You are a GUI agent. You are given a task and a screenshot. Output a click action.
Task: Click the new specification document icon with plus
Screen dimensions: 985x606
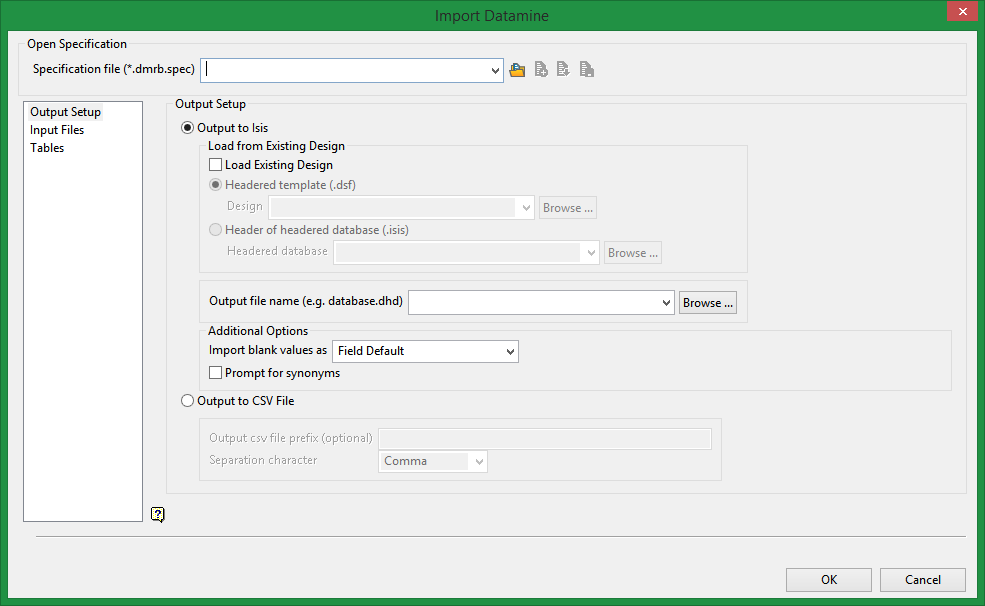coord(541,70)
